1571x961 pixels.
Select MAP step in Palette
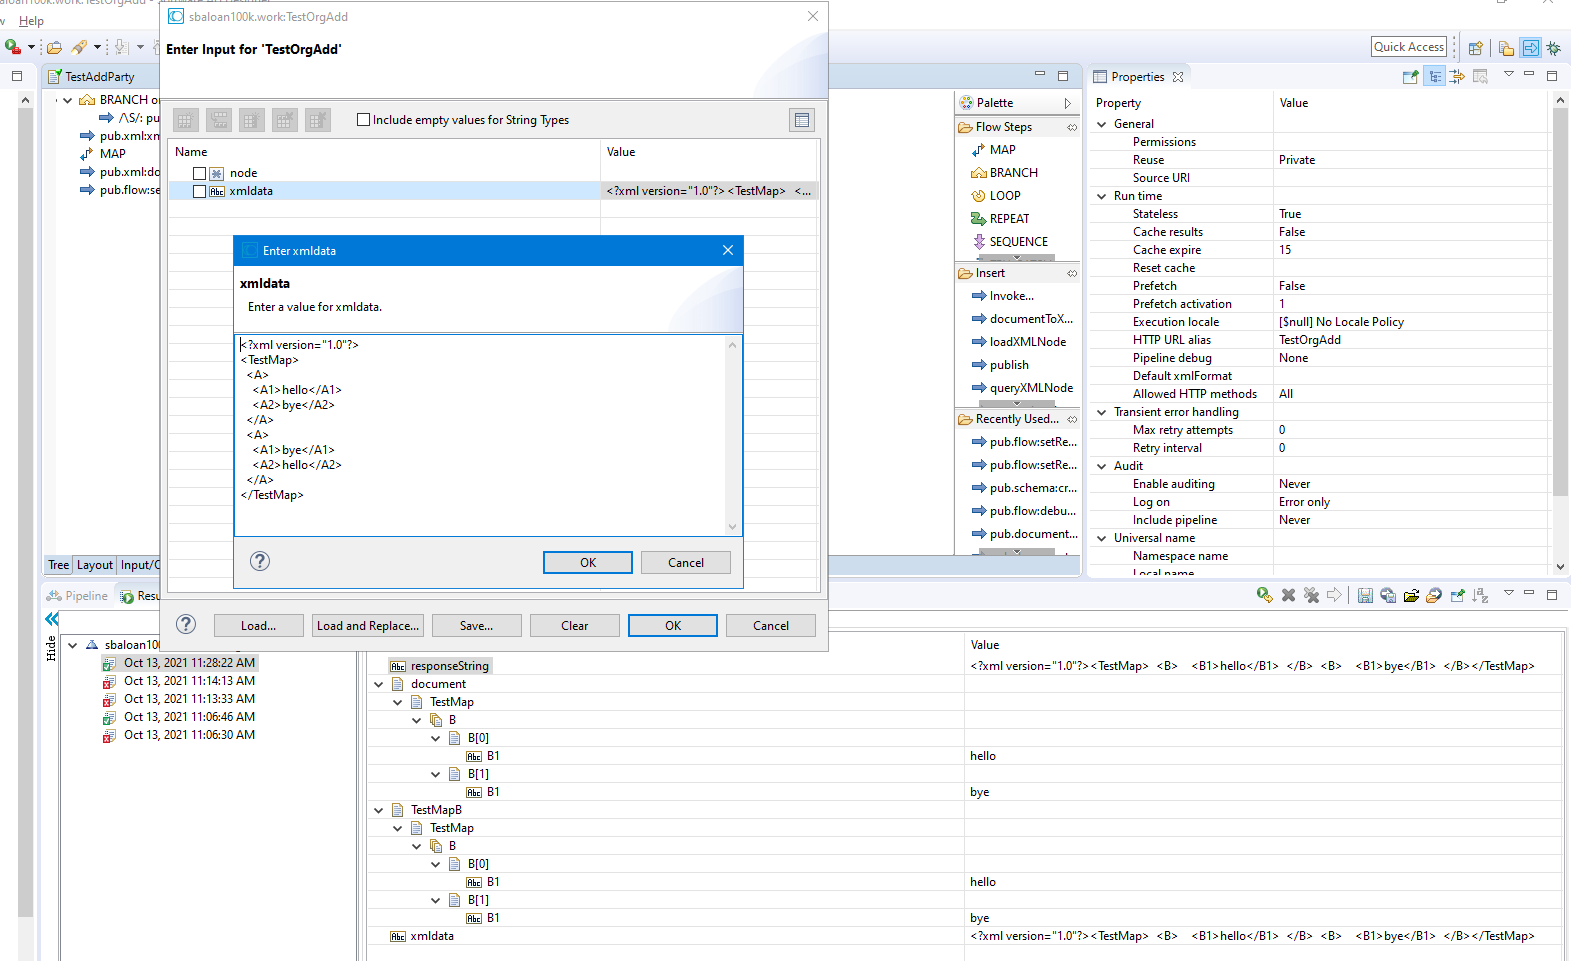(1003, 149)
